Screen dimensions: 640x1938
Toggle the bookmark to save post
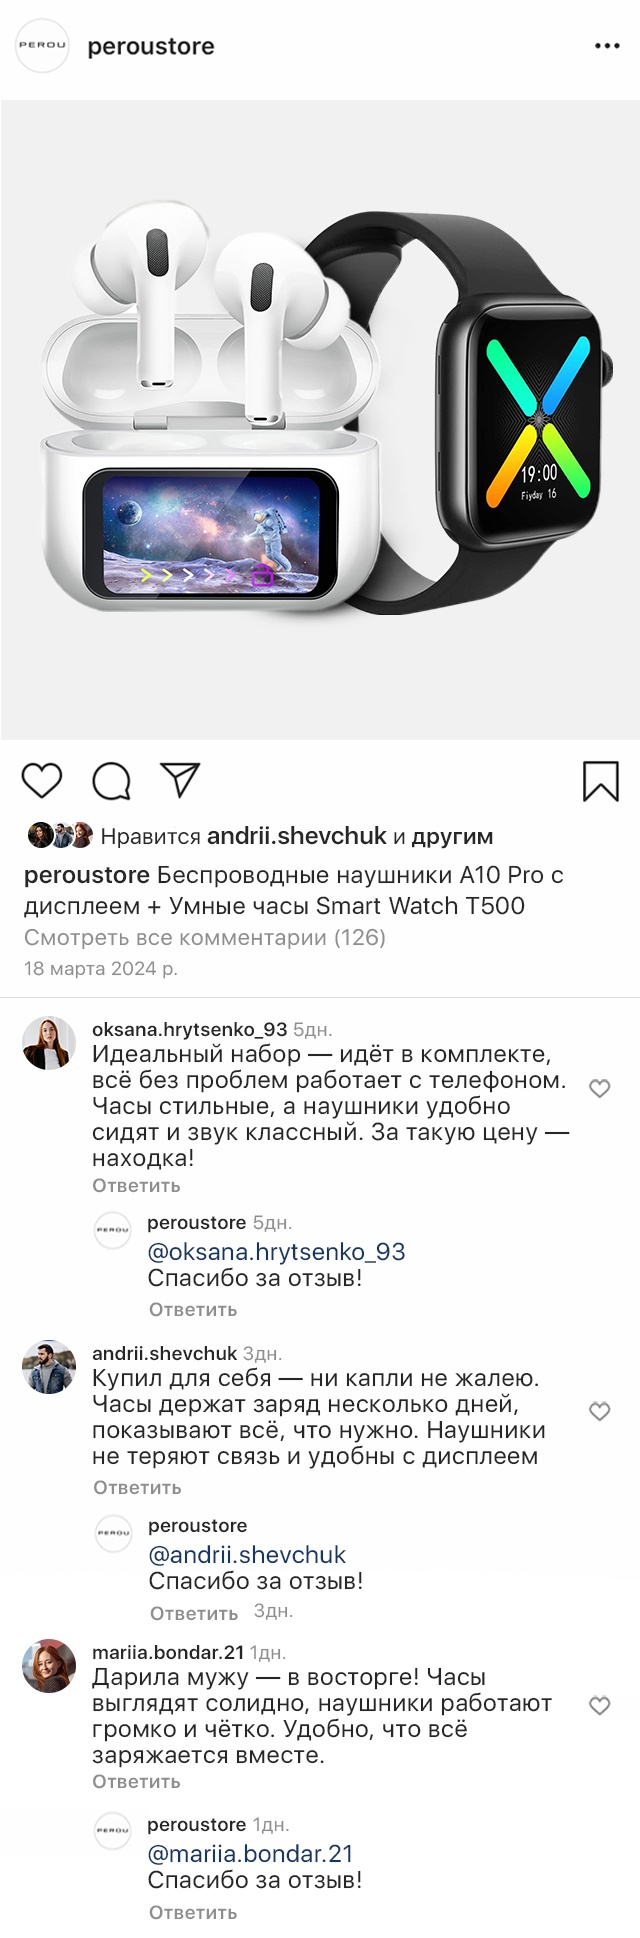[600, 781]
